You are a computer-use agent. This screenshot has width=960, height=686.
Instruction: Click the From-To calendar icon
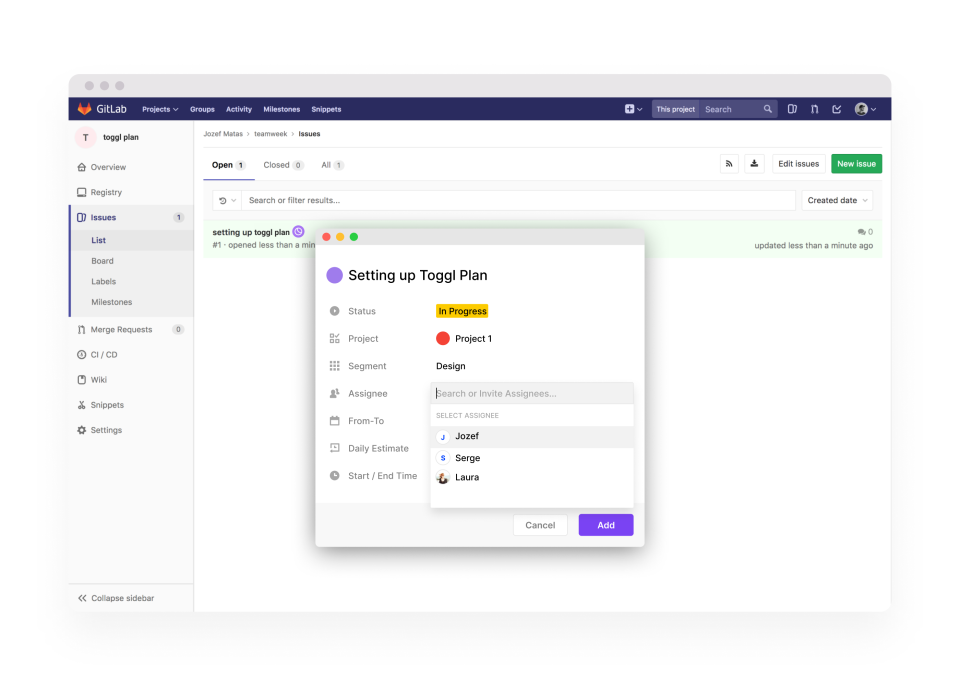334,421
